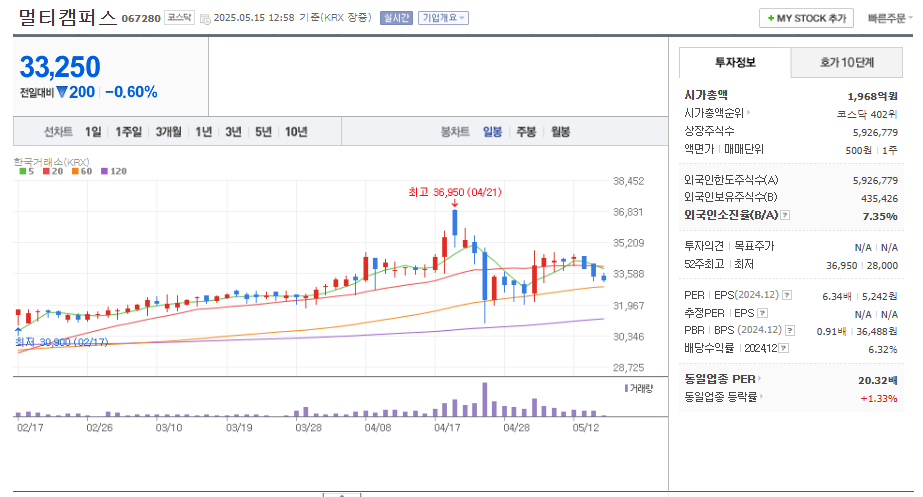
Task: Click the 외국인보유주식수(B) value 435,426
Action: tap(879, 198)
